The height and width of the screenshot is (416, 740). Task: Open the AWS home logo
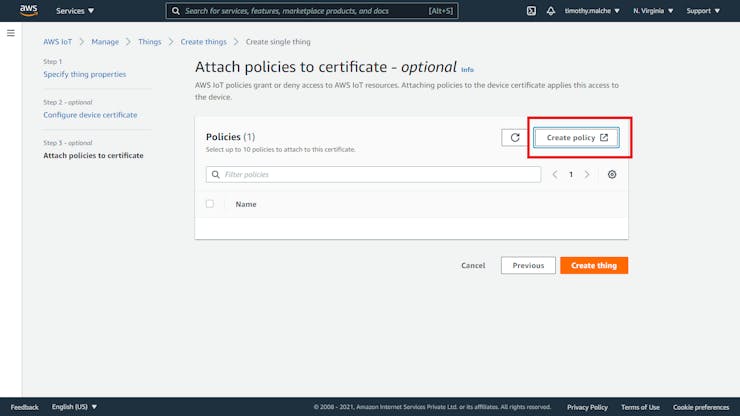click(x=29, y=10)
